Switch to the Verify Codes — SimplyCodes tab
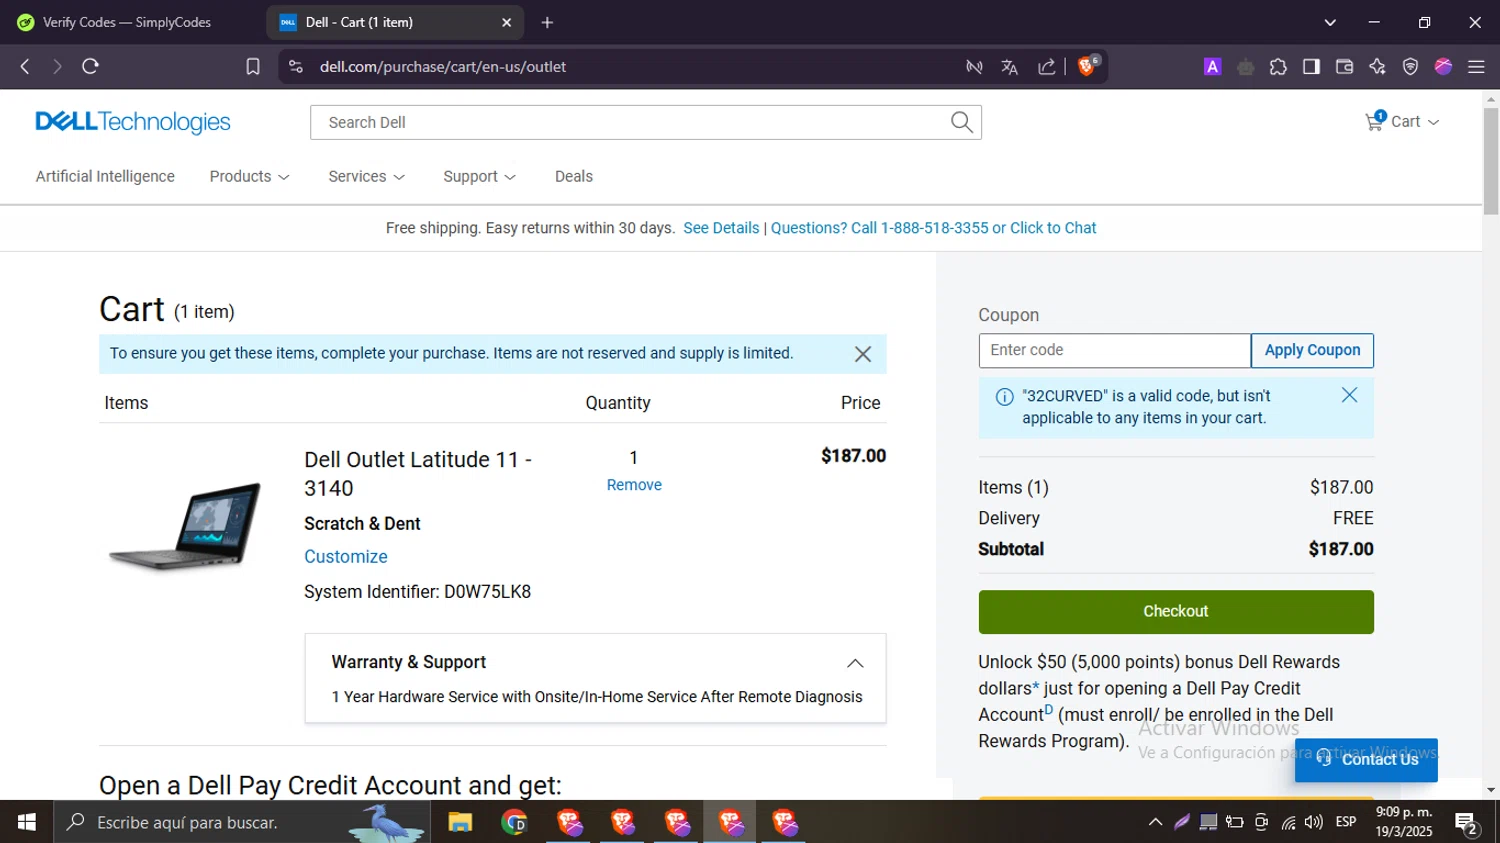Image resolution: width=1500 pixels, height=843 pixels. click(x=127, y=22)
